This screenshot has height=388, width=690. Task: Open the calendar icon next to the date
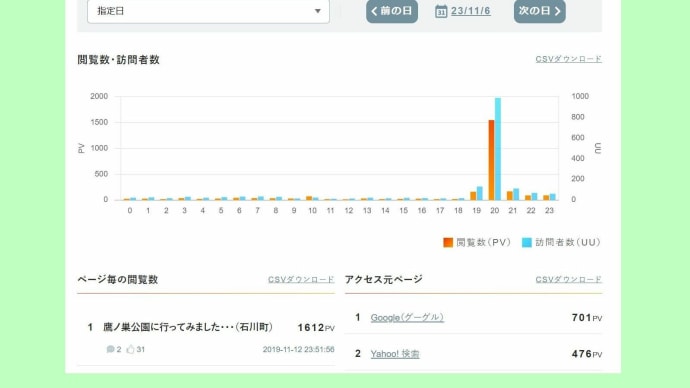click(441, 11)
